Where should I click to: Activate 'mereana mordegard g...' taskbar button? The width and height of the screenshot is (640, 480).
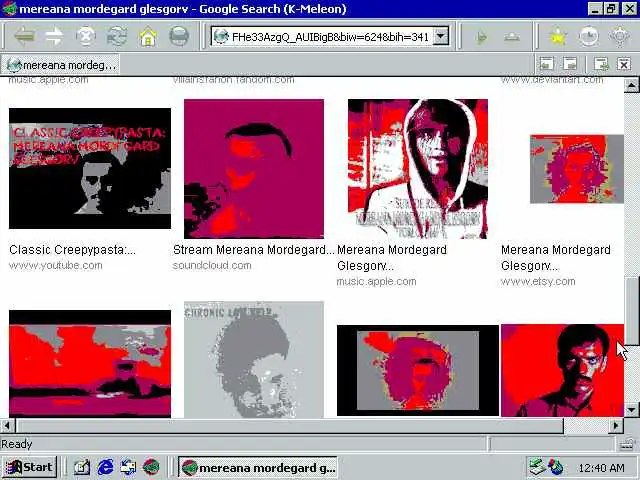click(x=258, y=467)
